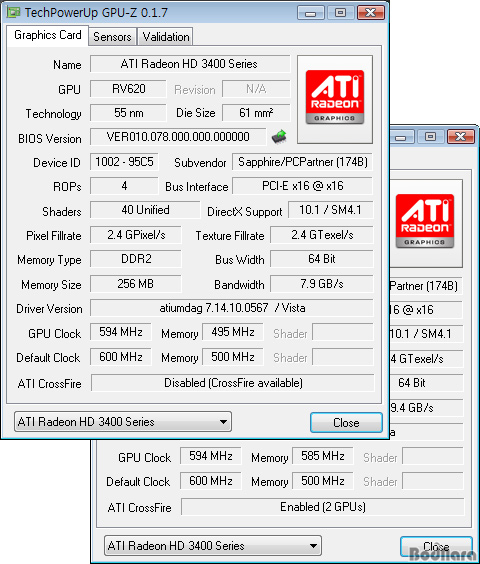Click the GPU-Z title bar app icon

[14, 12]
